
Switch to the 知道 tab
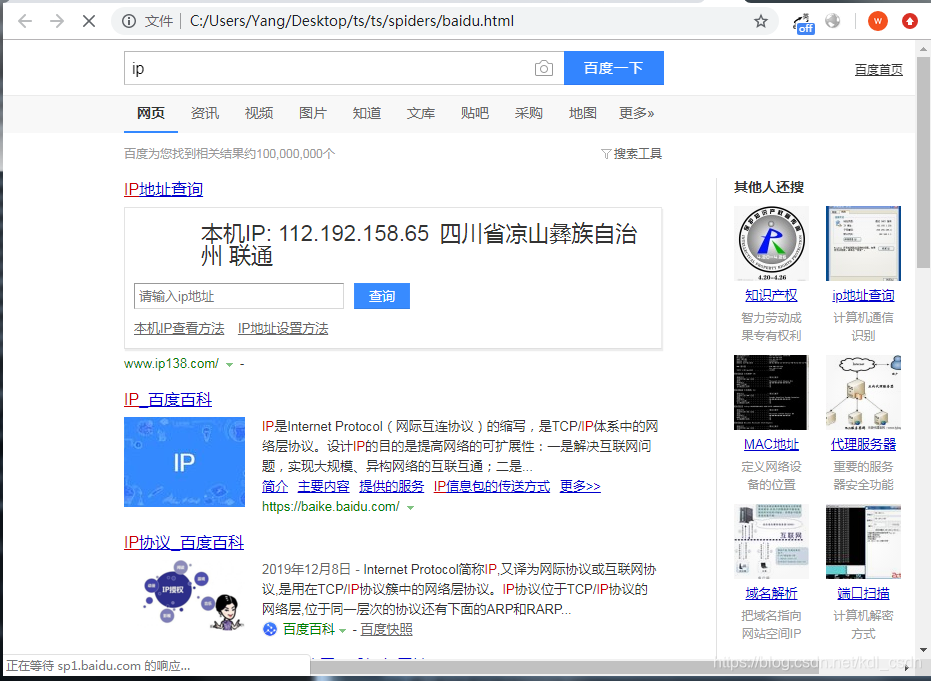(367, 113)
